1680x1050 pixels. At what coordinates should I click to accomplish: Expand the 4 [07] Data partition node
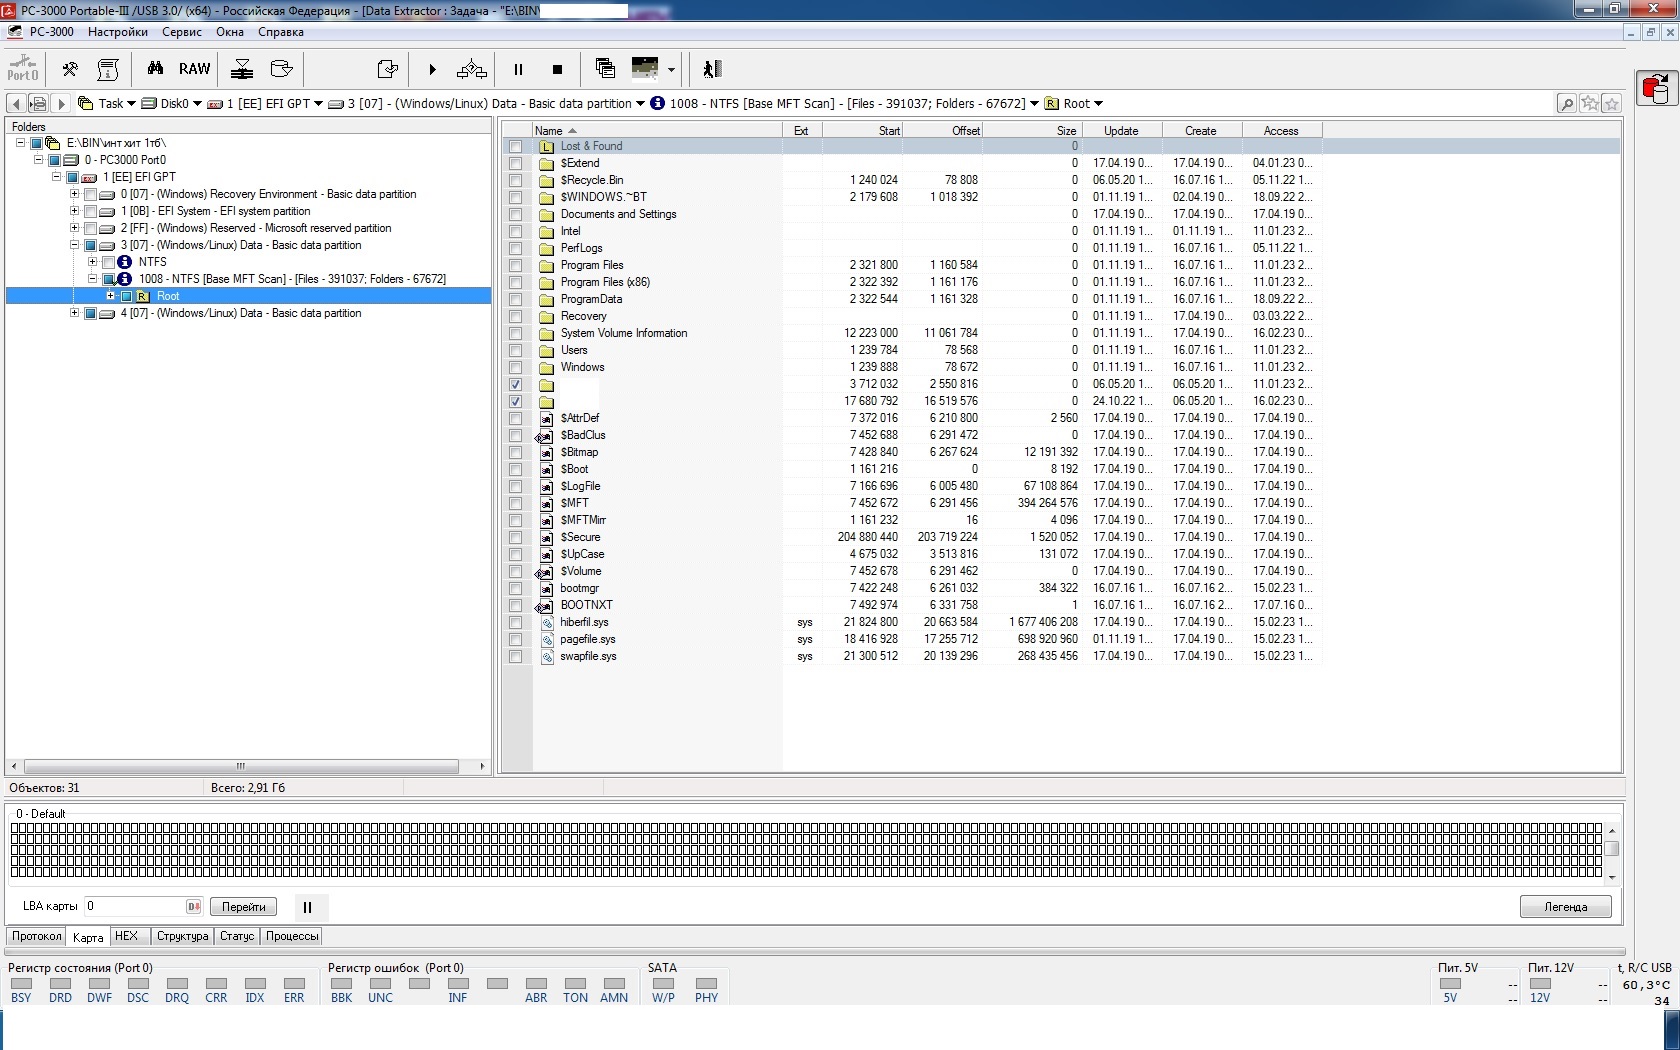(x=75, y=313)
